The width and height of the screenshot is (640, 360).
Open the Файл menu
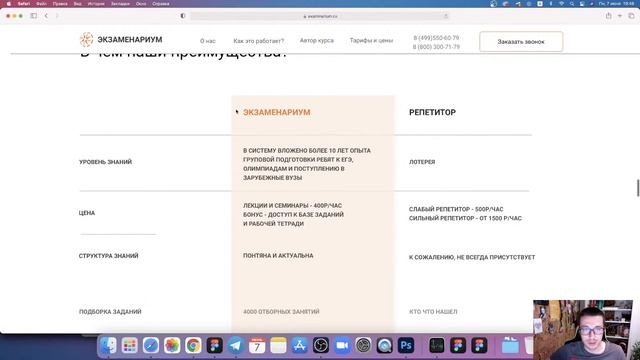(41, 4)
